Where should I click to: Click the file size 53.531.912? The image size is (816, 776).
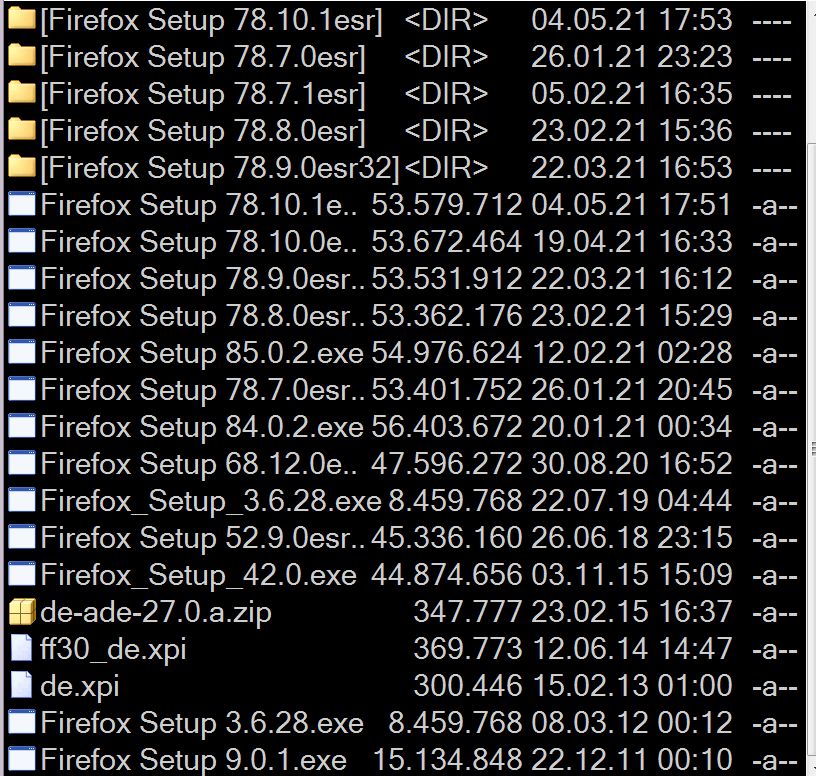(447, 278)
